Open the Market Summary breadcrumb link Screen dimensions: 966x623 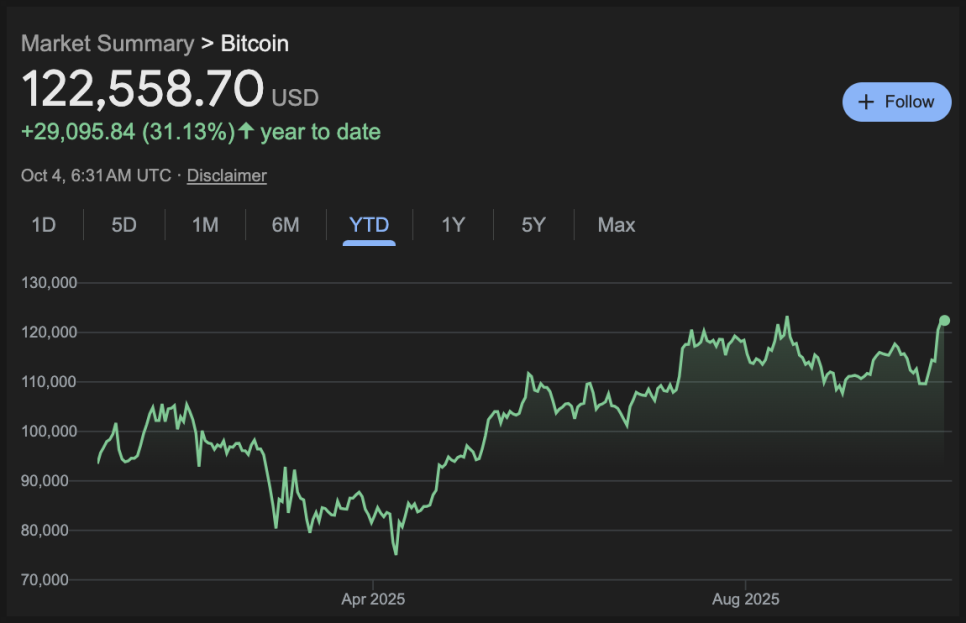(x=107, y=43)
